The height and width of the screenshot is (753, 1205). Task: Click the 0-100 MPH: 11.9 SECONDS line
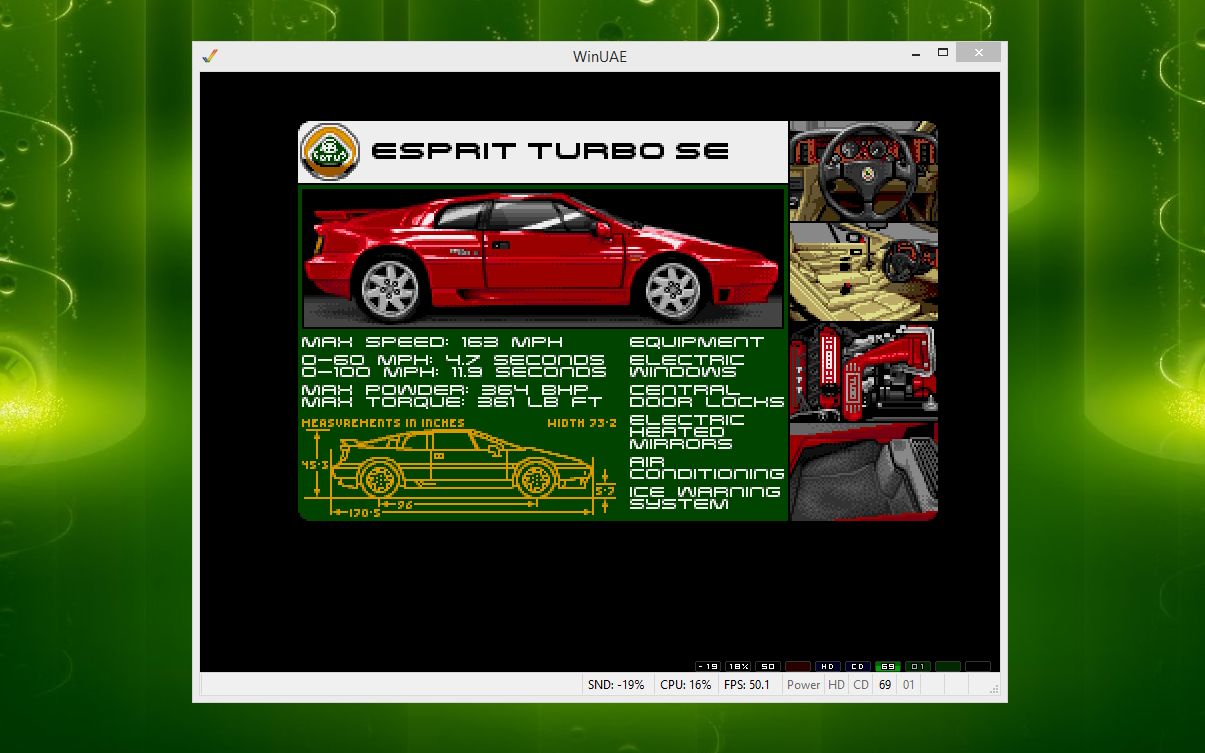(x=453, y=371)
